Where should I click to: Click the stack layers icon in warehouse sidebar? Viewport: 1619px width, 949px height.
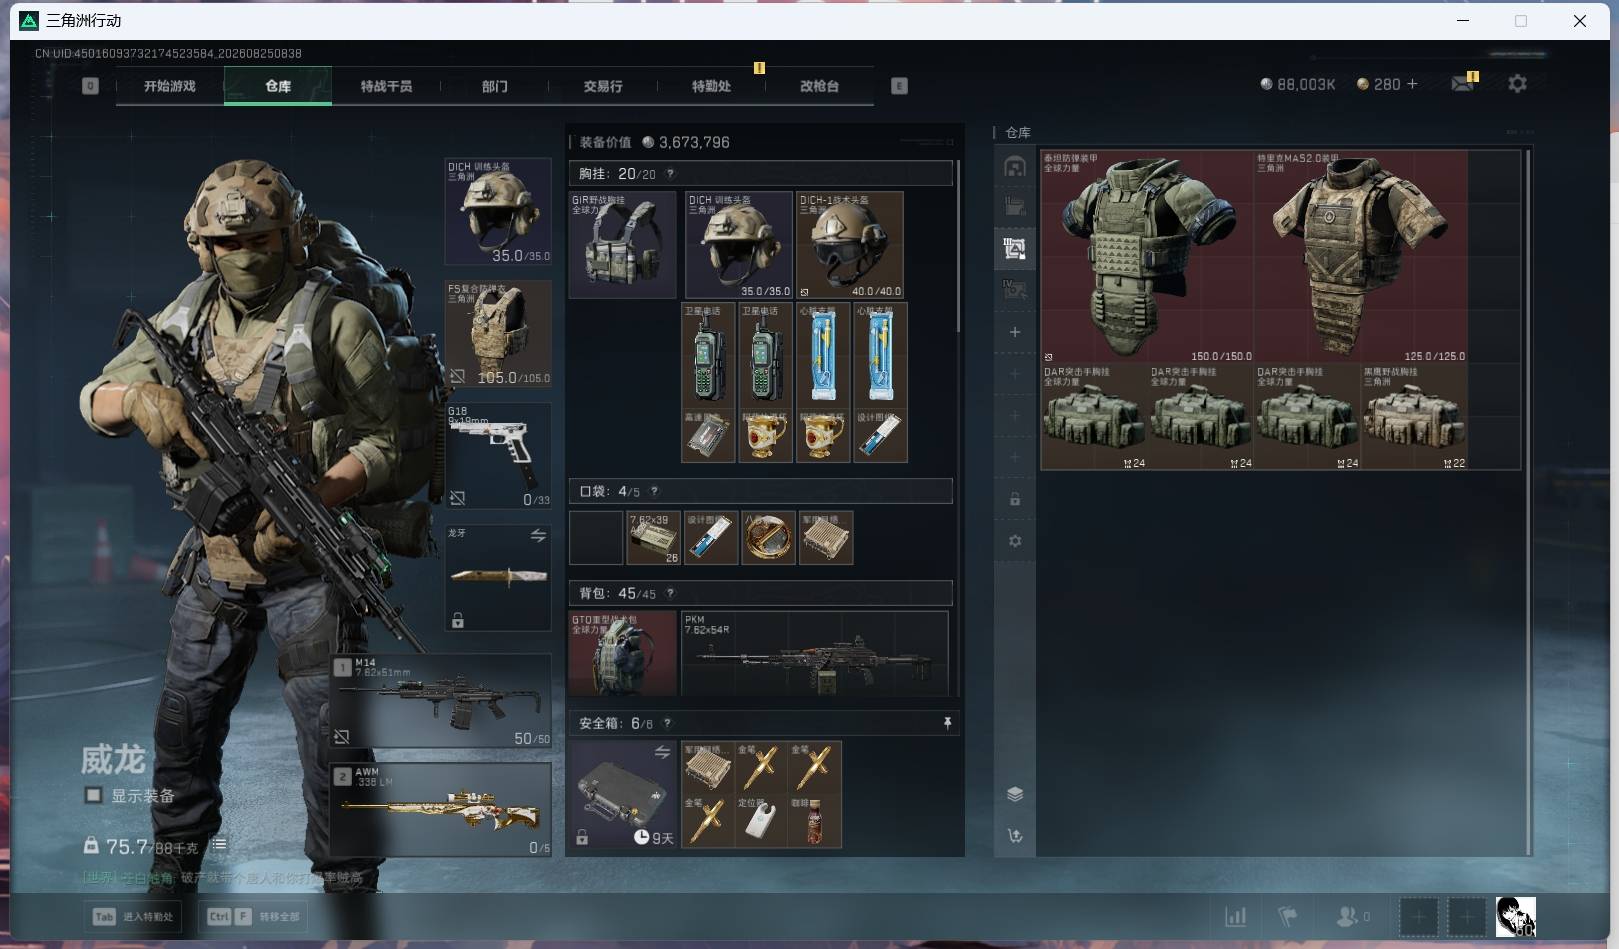tap(1015, 794)
